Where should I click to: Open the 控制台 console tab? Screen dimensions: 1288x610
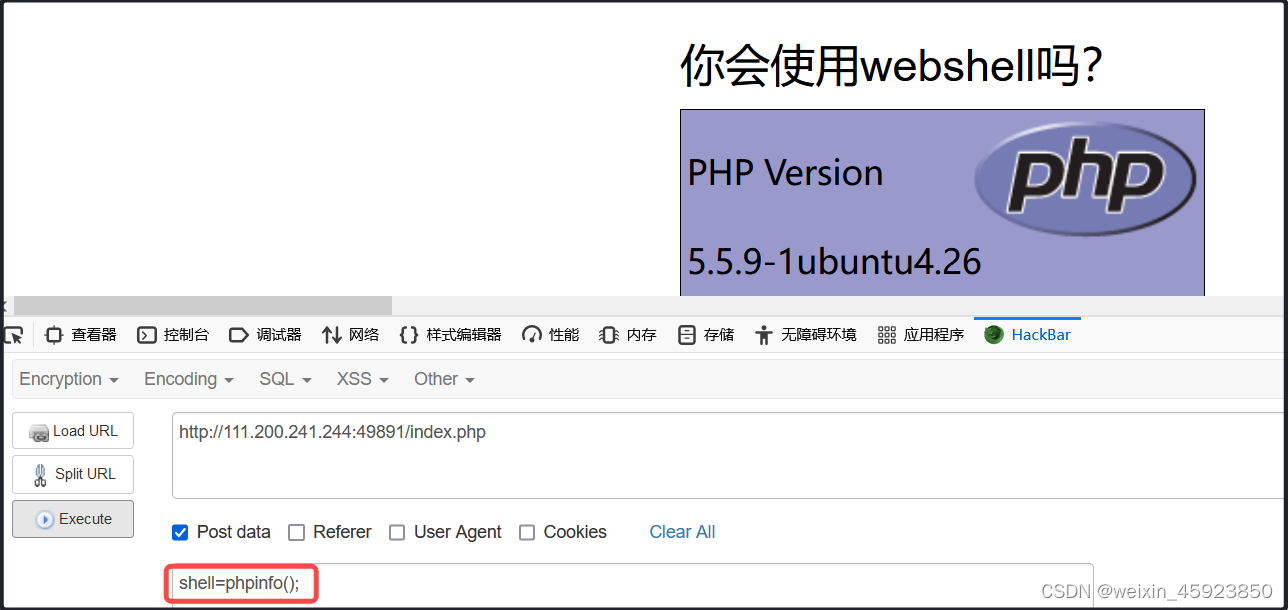point(173,335)
